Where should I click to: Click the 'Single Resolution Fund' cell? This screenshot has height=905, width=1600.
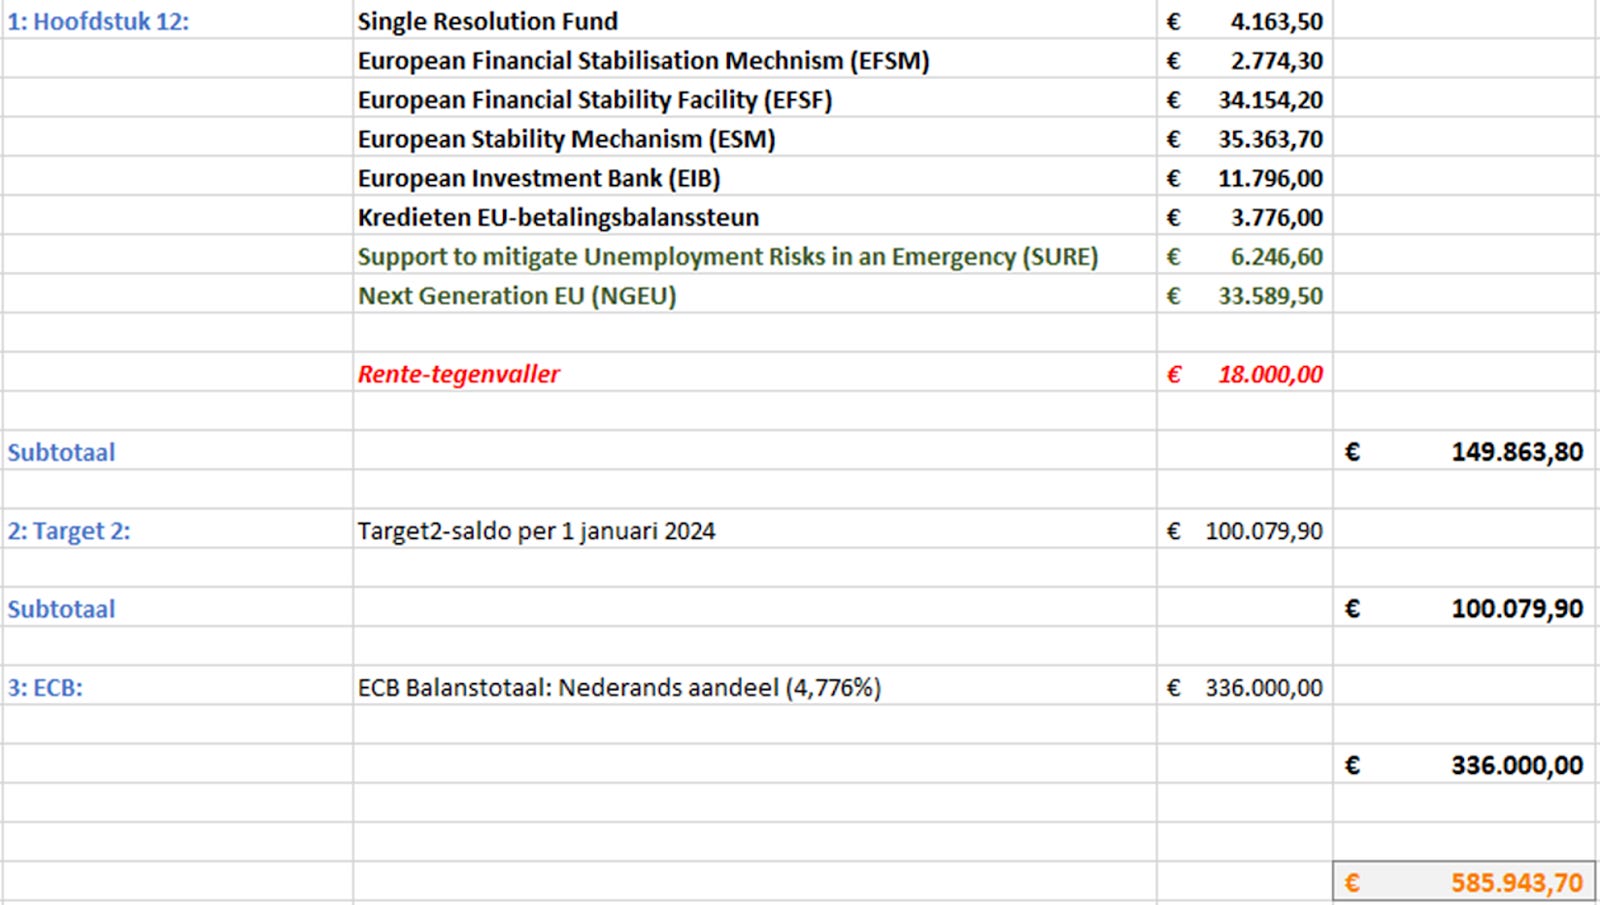coord(755,21)
